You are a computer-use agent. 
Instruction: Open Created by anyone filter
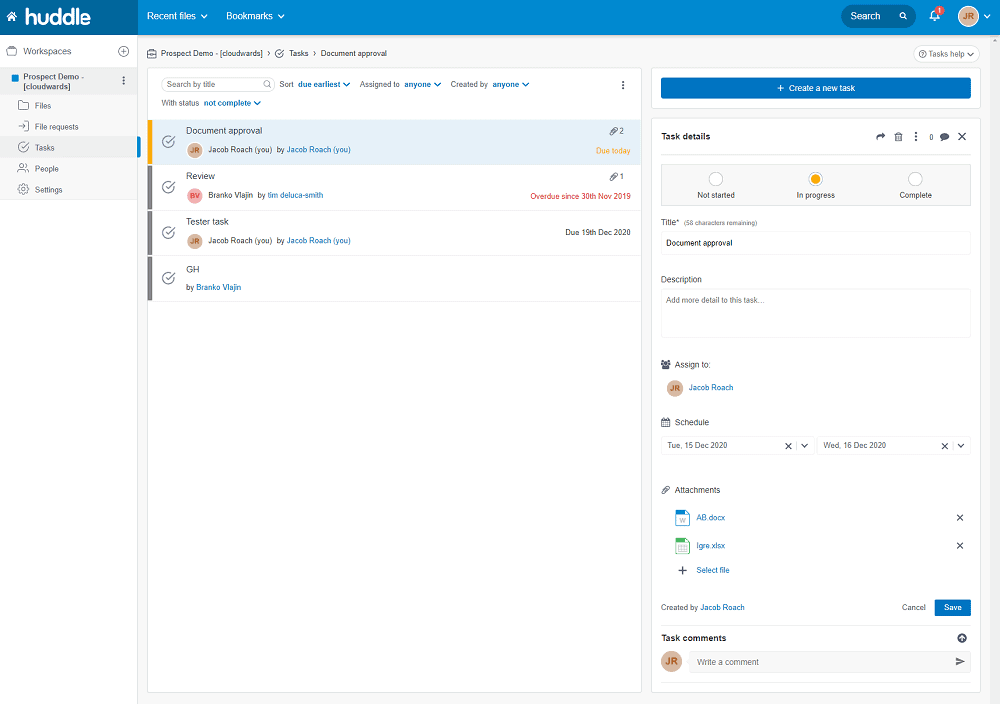click(510, 84)
